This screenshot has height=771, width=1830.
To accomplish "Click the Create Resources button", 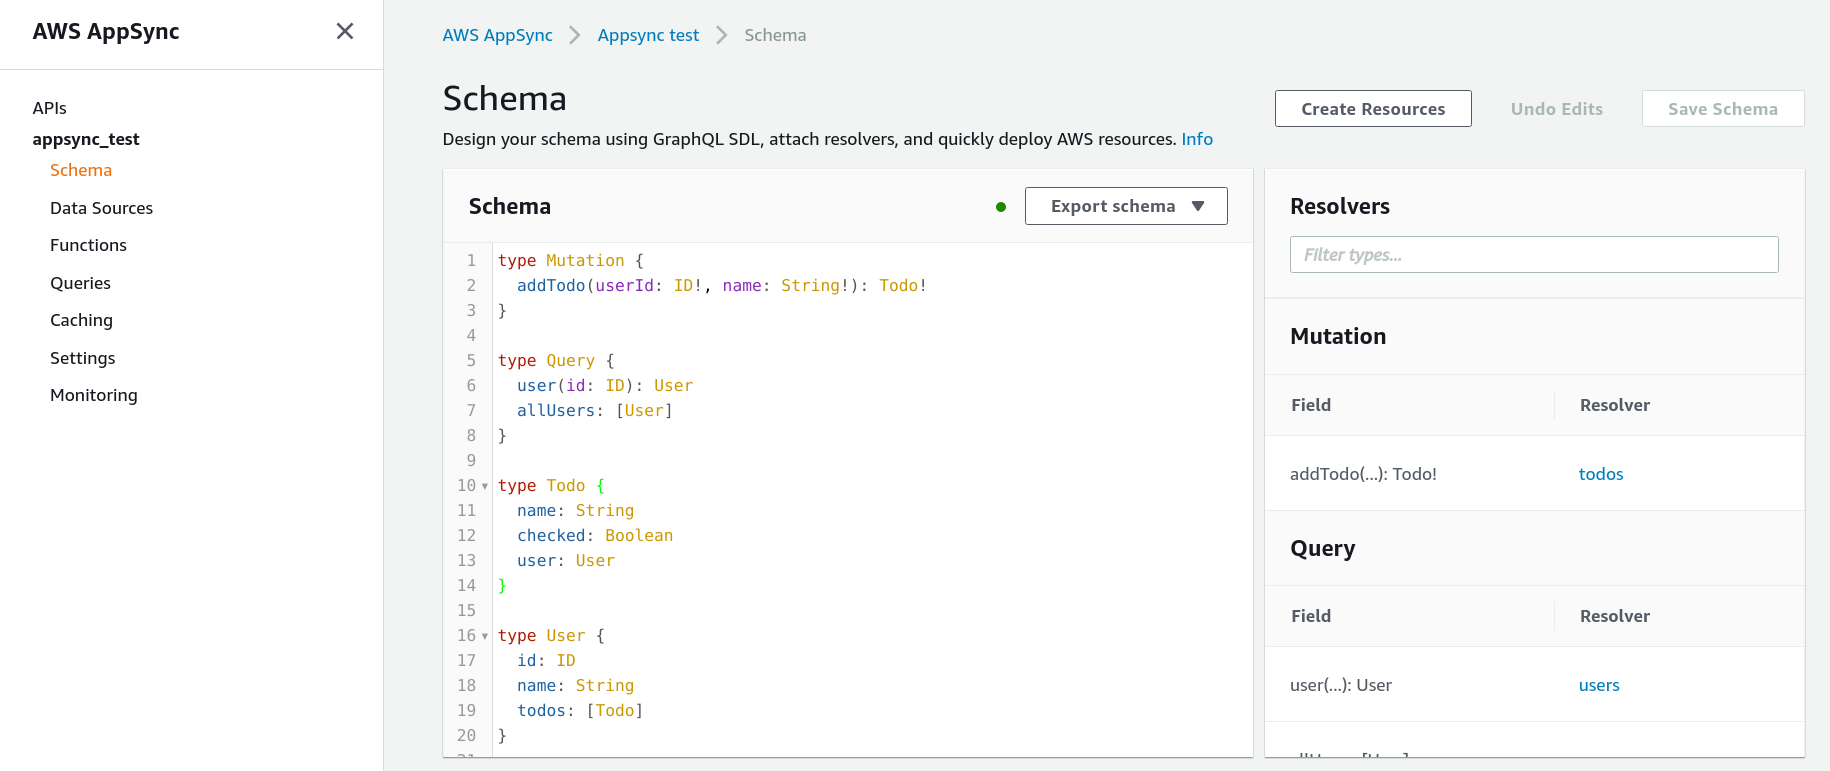I will 1373,109.
